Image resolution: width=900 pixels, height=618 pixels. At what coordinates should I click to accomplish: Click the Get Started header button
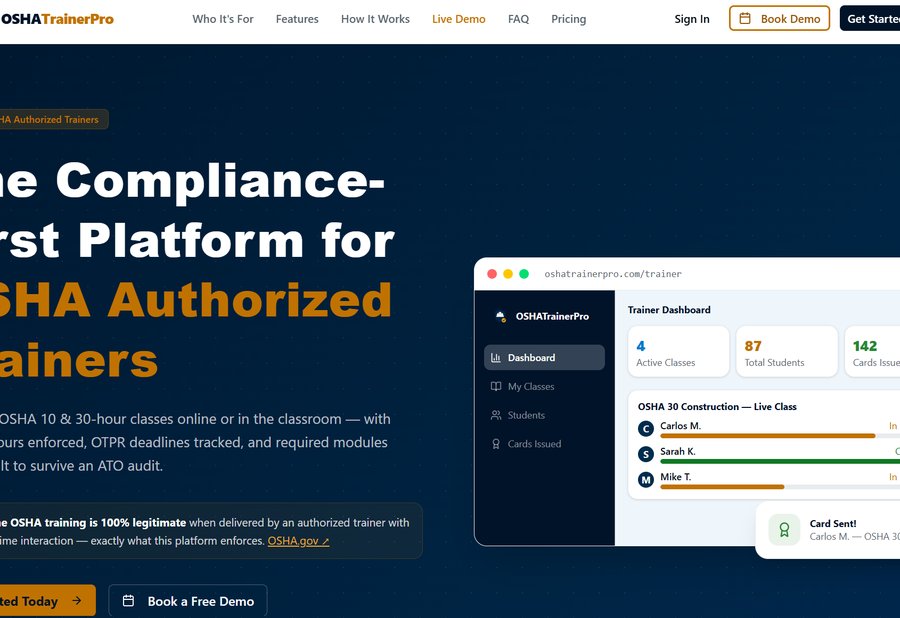click(870, 18)
